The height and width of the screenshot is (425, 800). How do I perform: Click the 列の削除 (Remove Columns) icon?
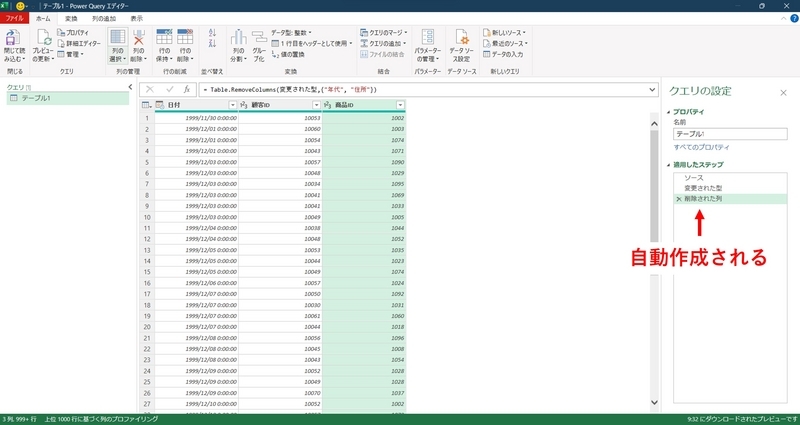139,37
